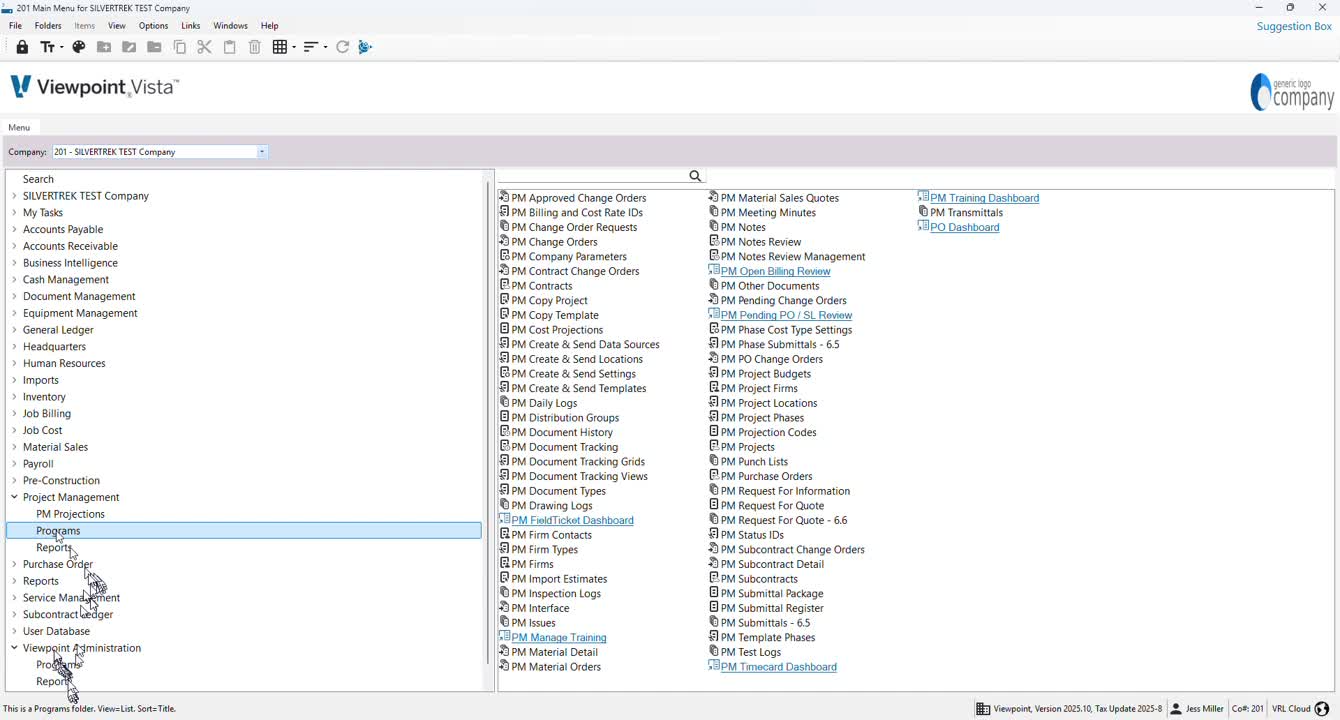The height and width of the screenshot is (720, 1340).
Task: Open the Suggestion Box link
Action: point(1294,26)
